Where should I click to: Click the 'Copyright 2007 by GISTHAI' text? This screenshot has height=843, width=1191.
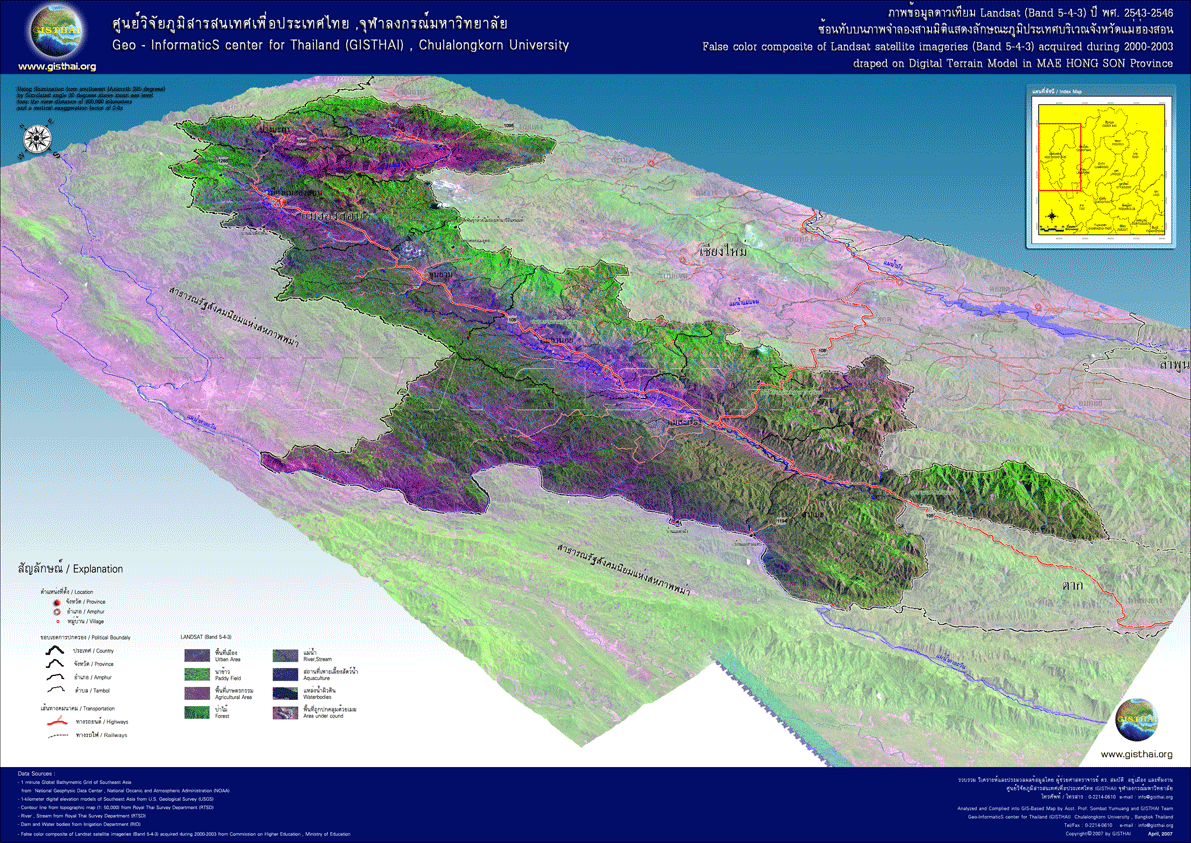tap(1098, 834)
